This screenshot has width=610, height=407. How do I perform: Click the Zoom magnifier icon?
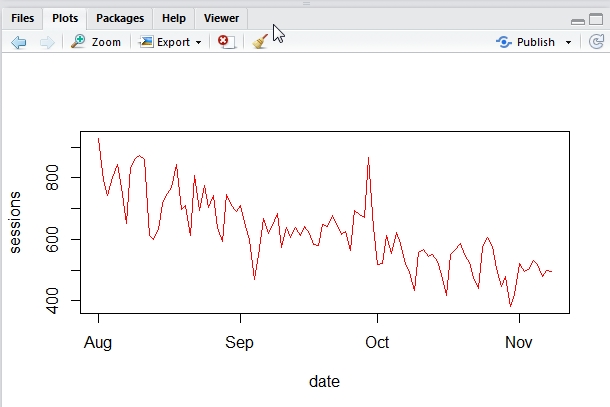click(78, 41)
